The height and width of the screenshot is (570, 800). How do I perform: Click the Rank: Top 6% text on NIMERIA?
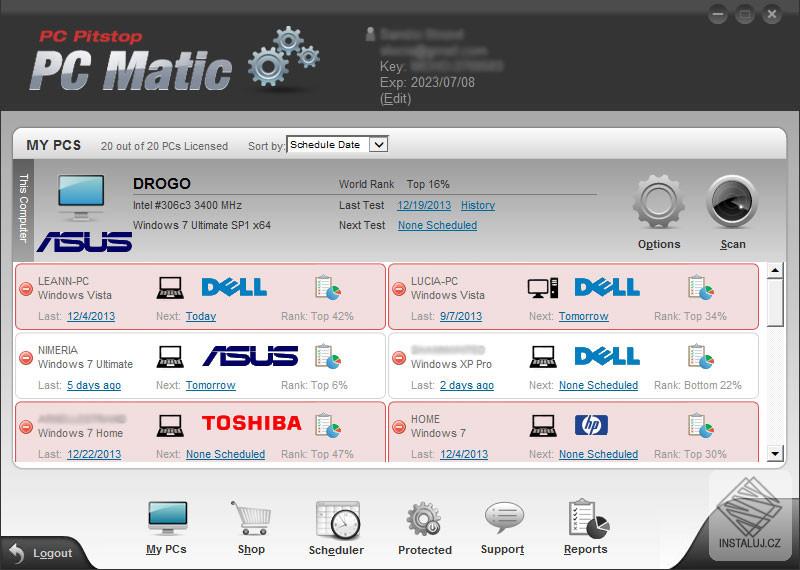click(x=314, y=385)
